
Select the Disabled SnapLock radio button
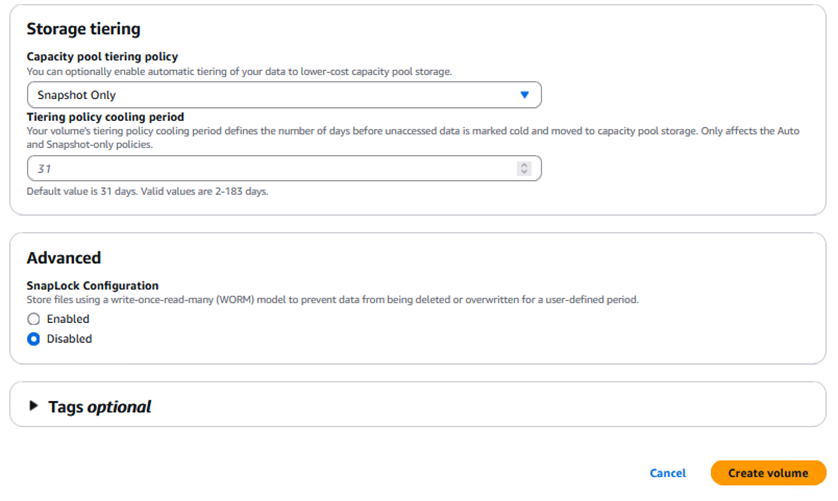coord(34,339)
